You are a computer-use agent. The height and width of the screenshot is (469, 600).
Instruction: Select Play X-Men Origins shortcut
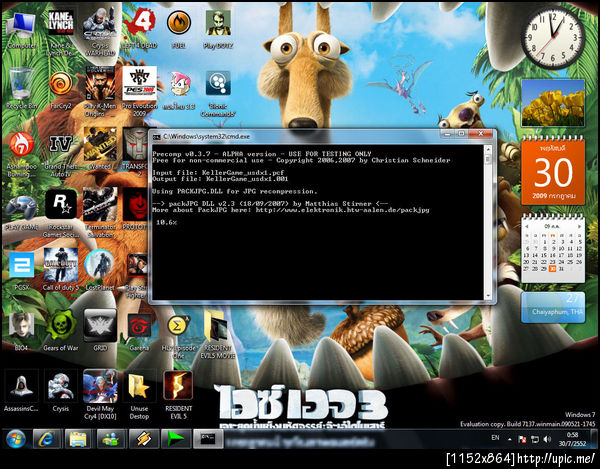pyautogui.click(x=99, y=92)
